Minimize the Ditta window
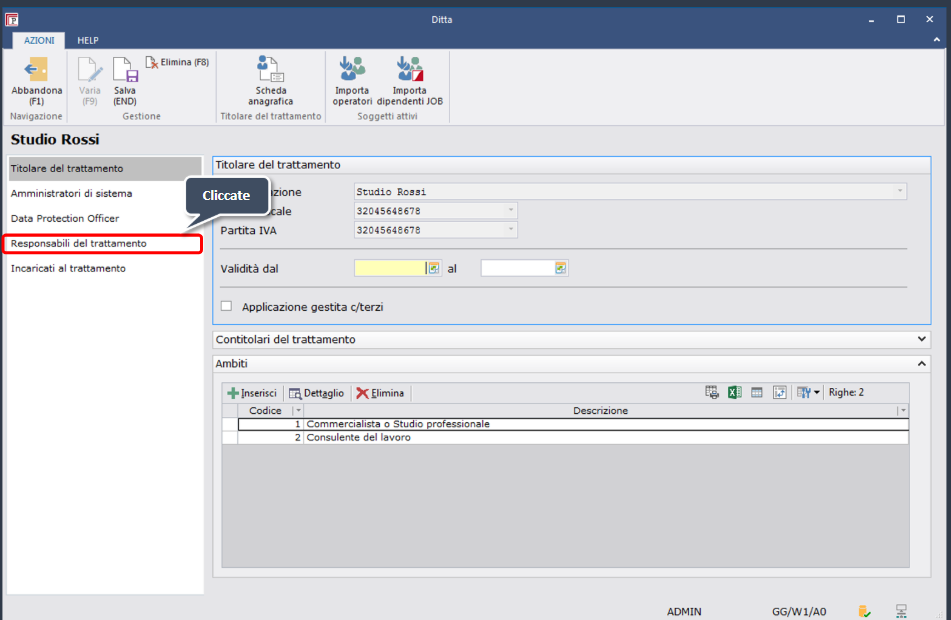Image resolution: width=951 pixels, height=620 pixels. pos(872,19)
